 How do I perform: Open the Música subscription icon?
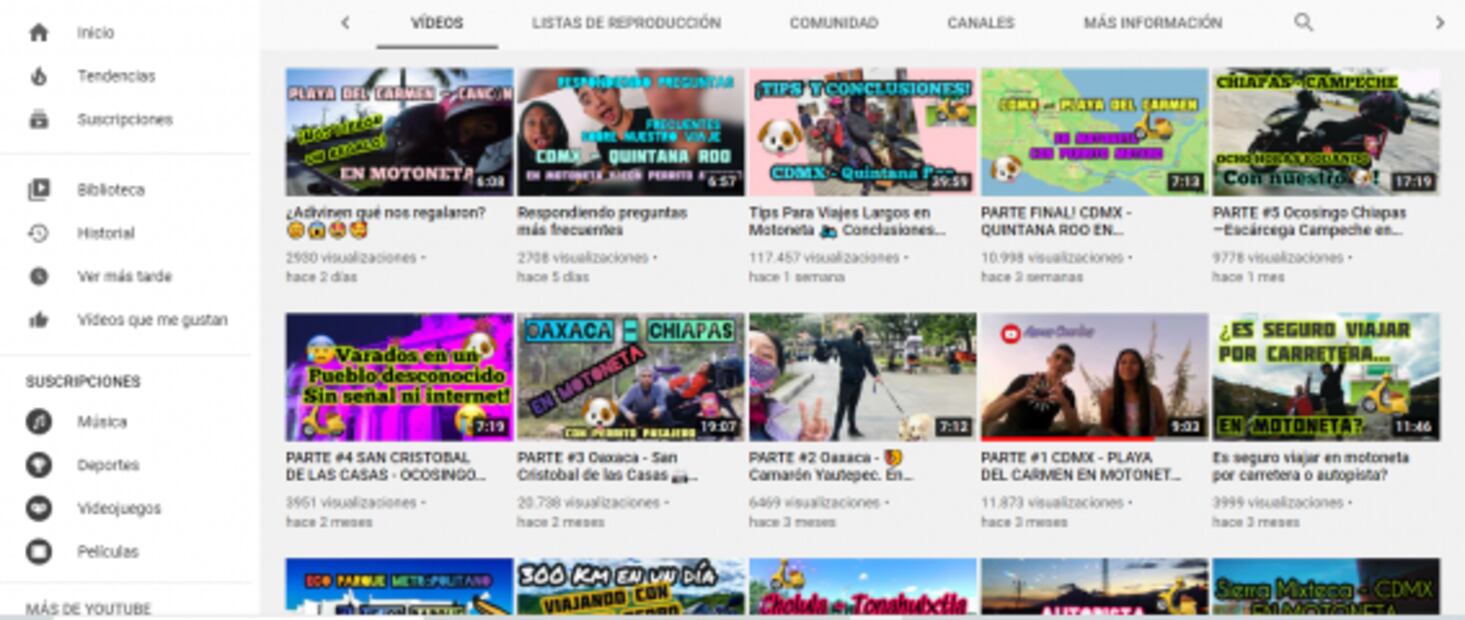coord(39,422)
